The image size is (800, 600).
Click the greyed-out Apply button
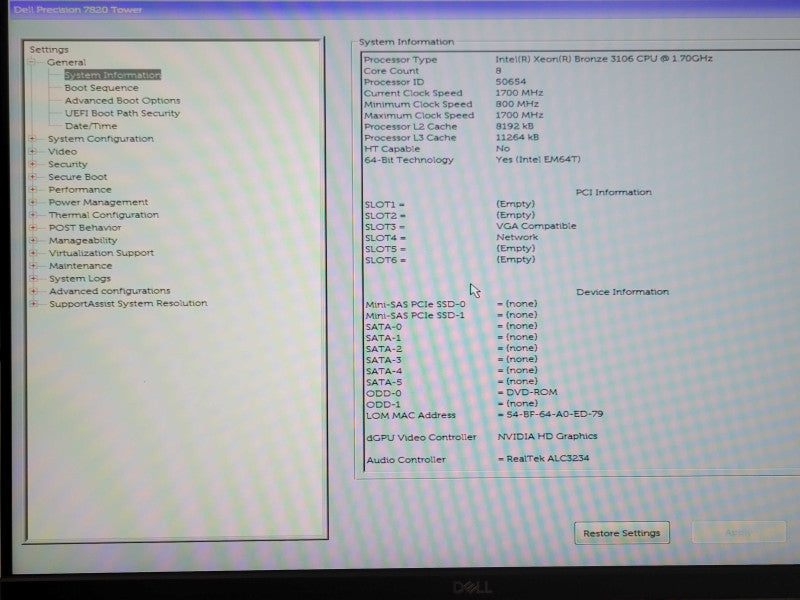coord(738,533)
